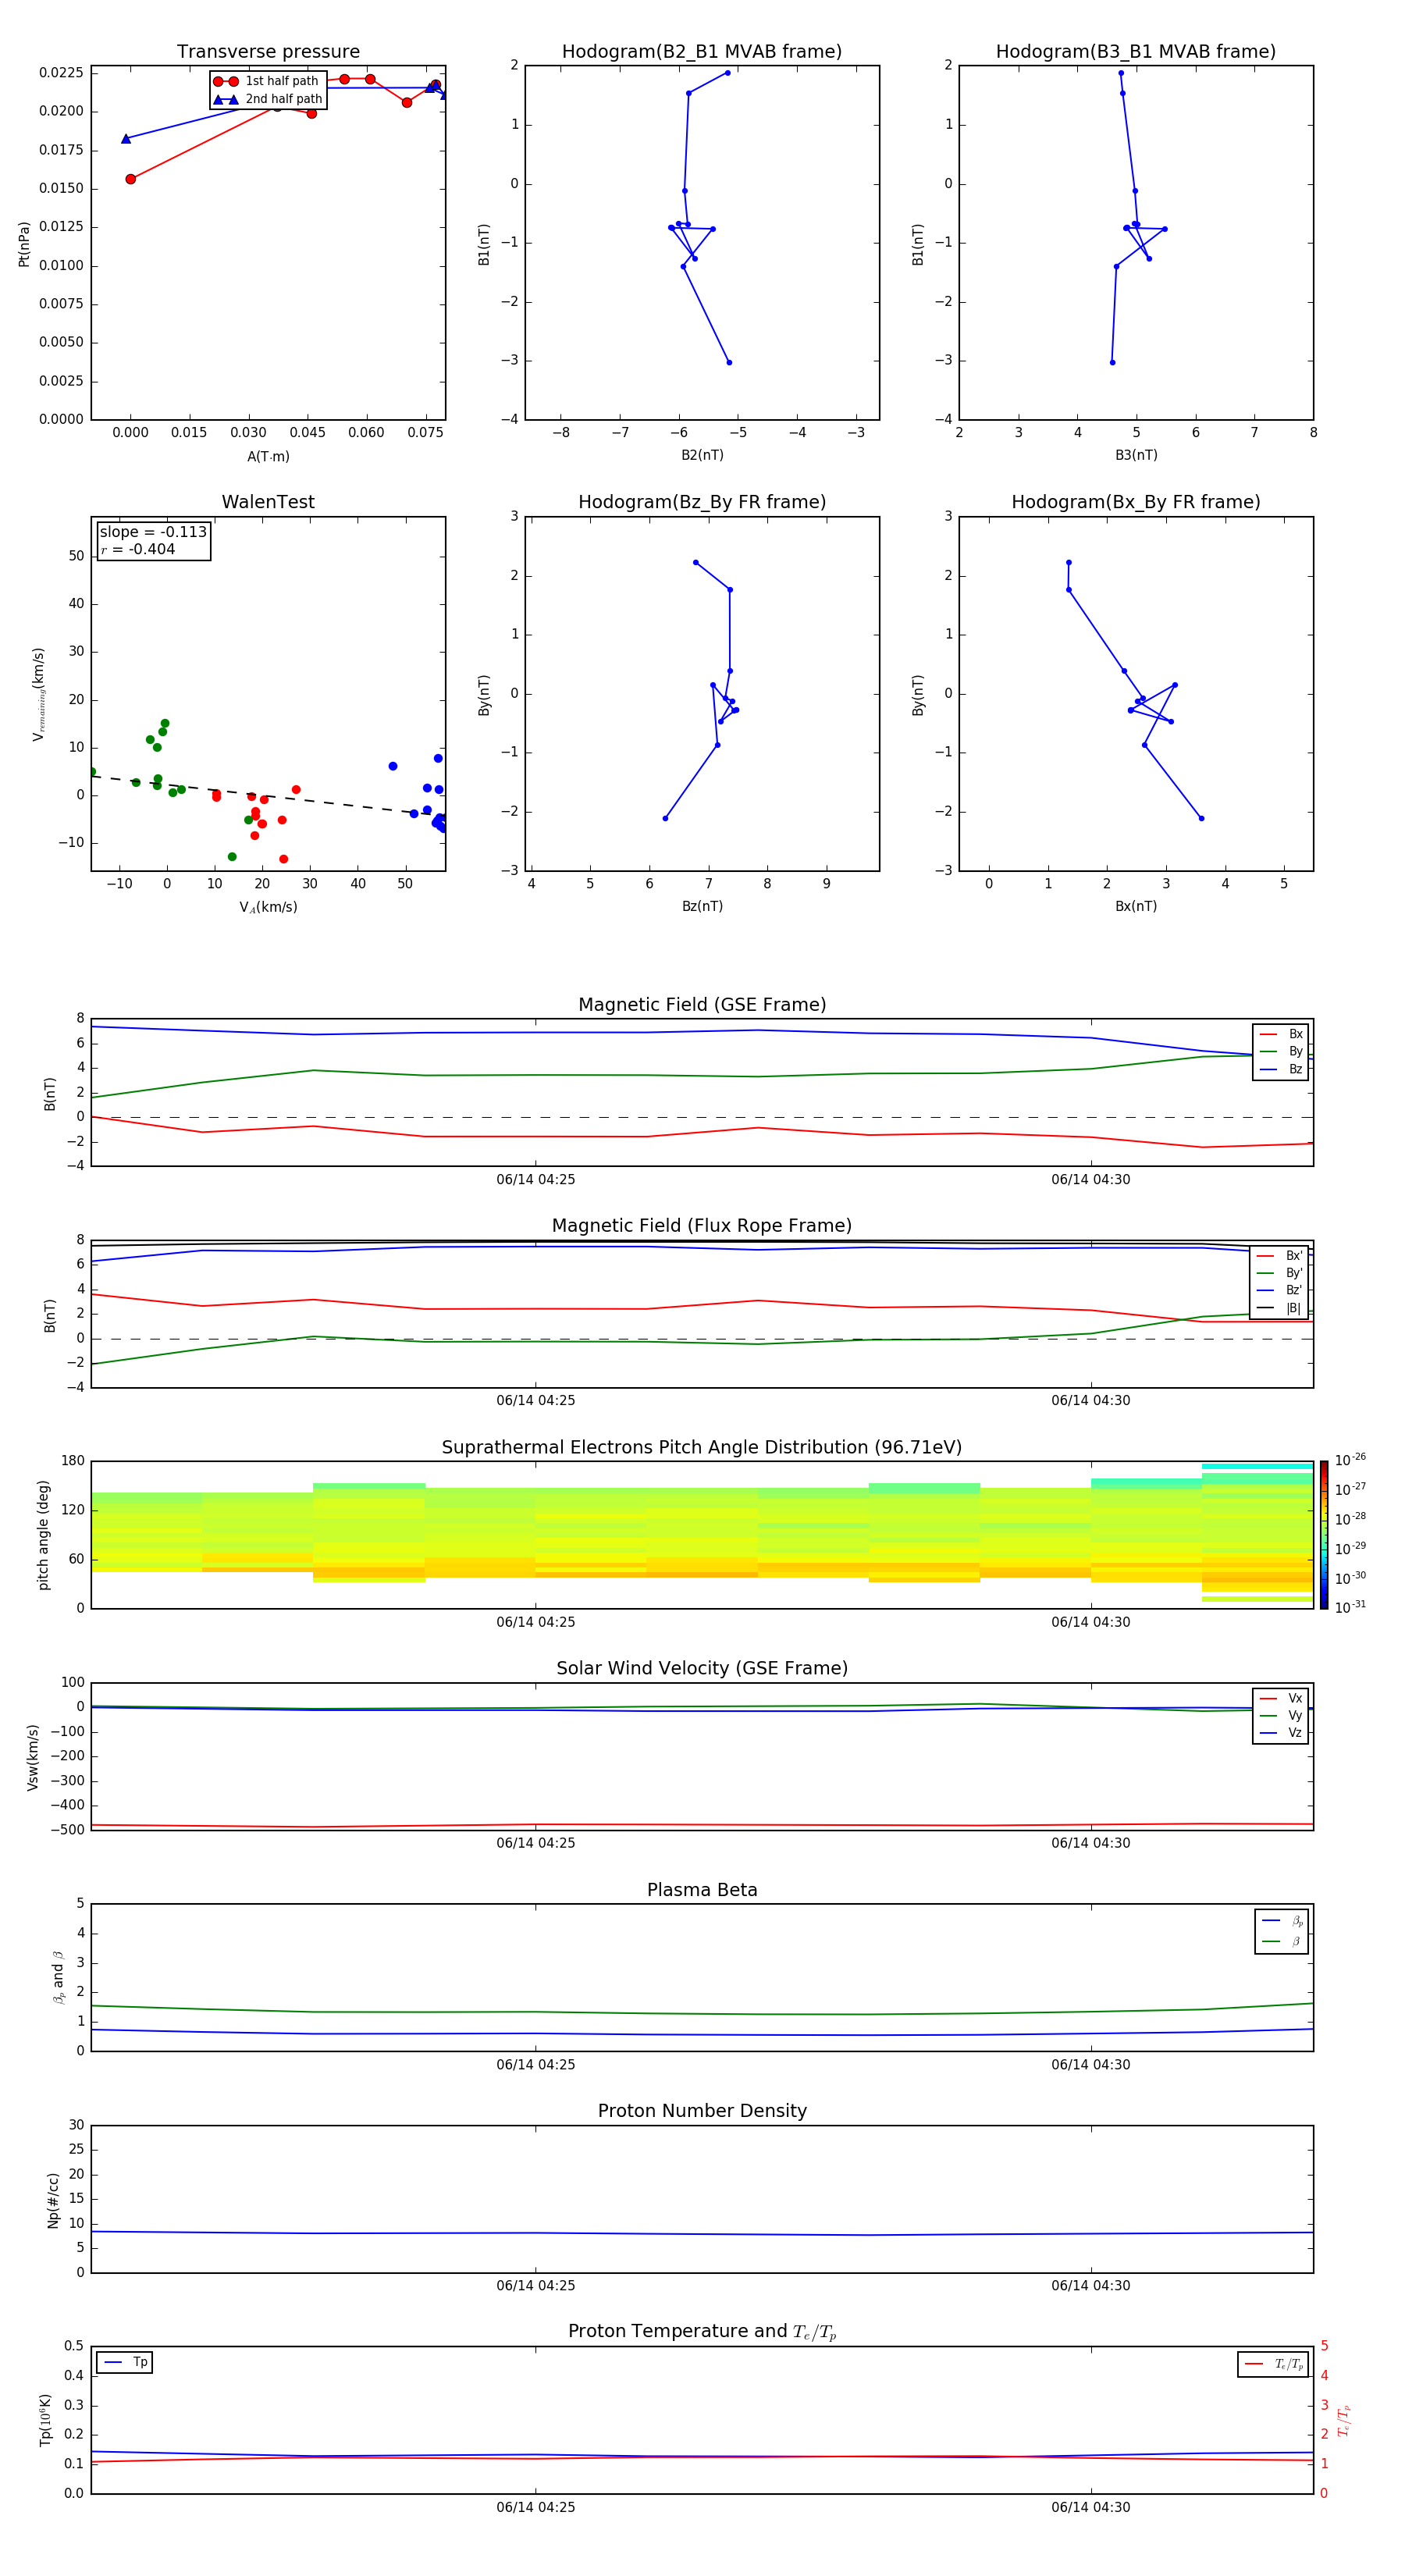The width and height of the screenshot is (1405, 2576).
Task: Click the Suprathermal Electrons Pitch Angle title
Action: click(x=702, y=1448)
